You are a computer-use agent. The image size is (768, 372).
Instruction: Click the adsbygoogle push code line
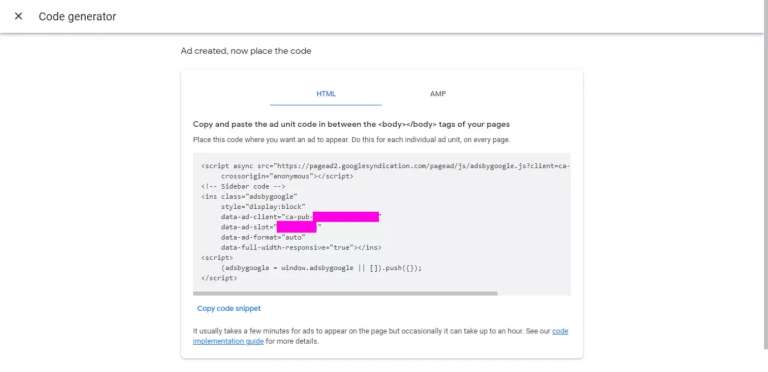(x=321, y=268)
